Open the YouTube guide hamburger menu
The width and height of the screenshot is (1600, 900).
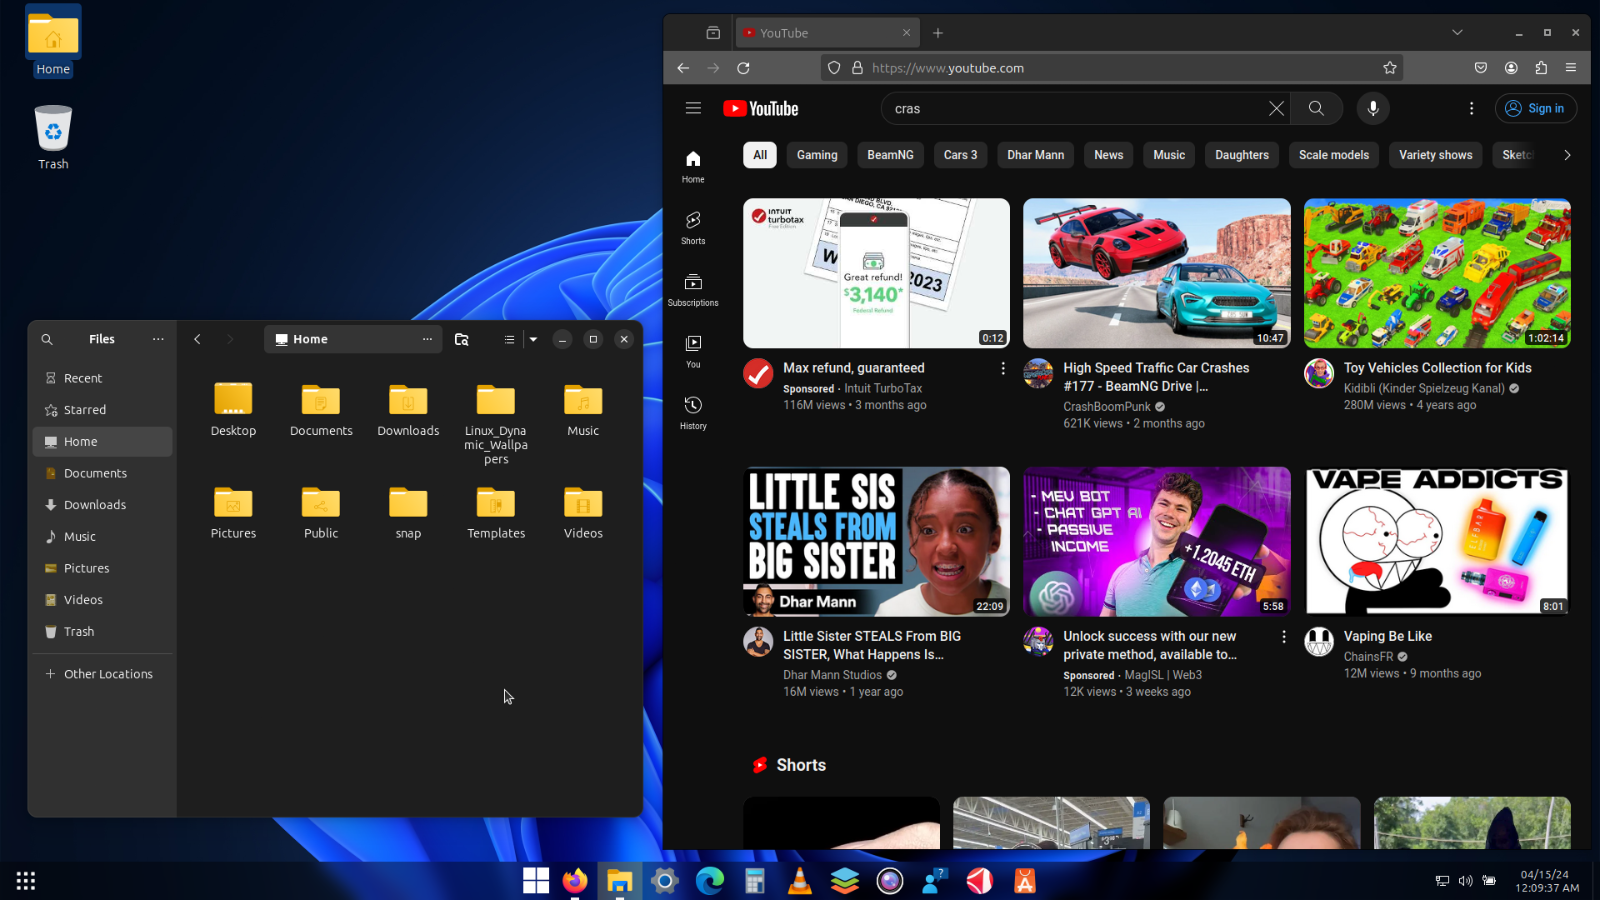693,108
